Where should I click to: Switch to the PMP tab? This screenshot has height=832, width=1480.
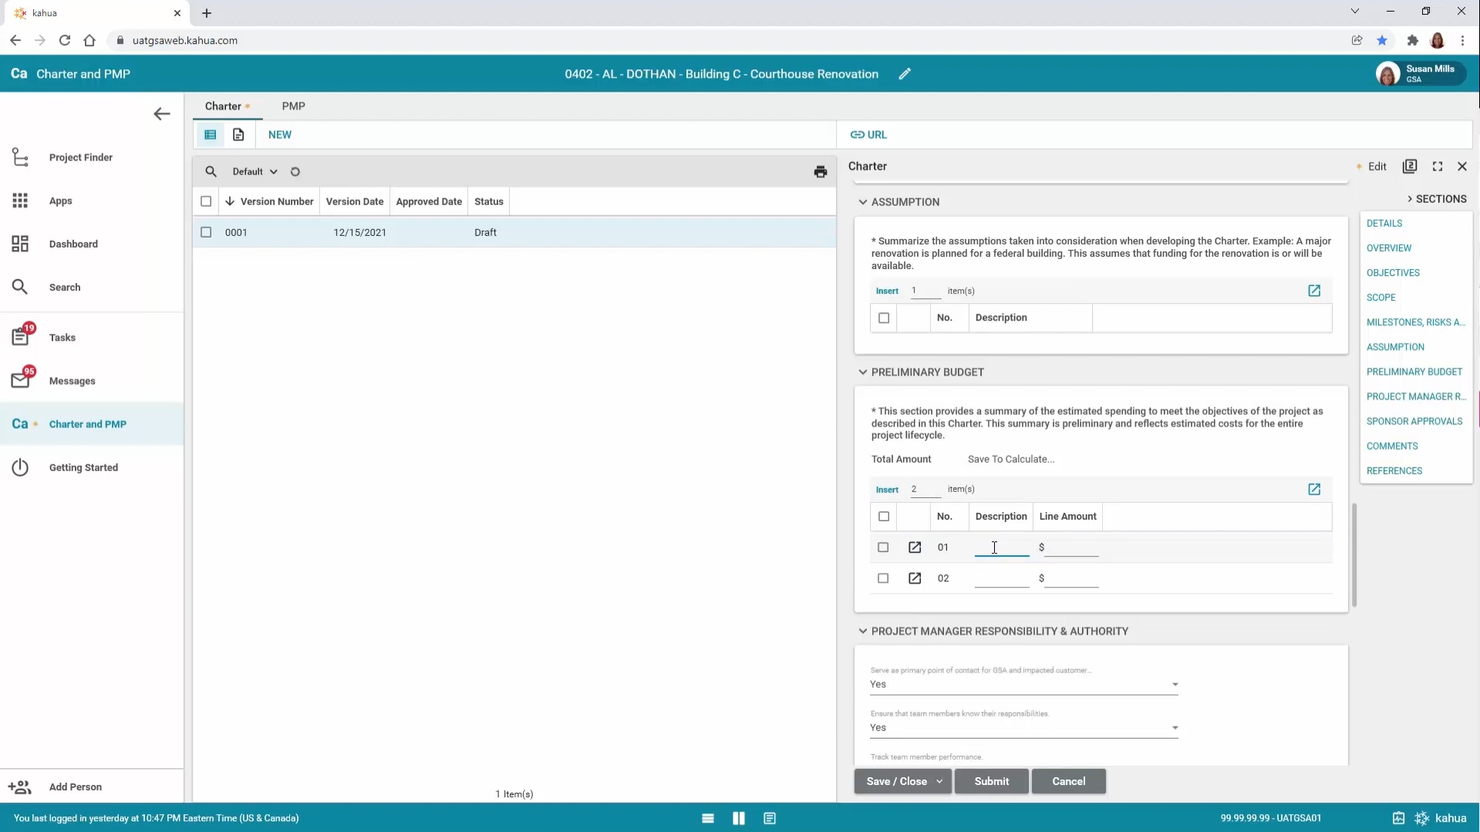pos(293,106)
